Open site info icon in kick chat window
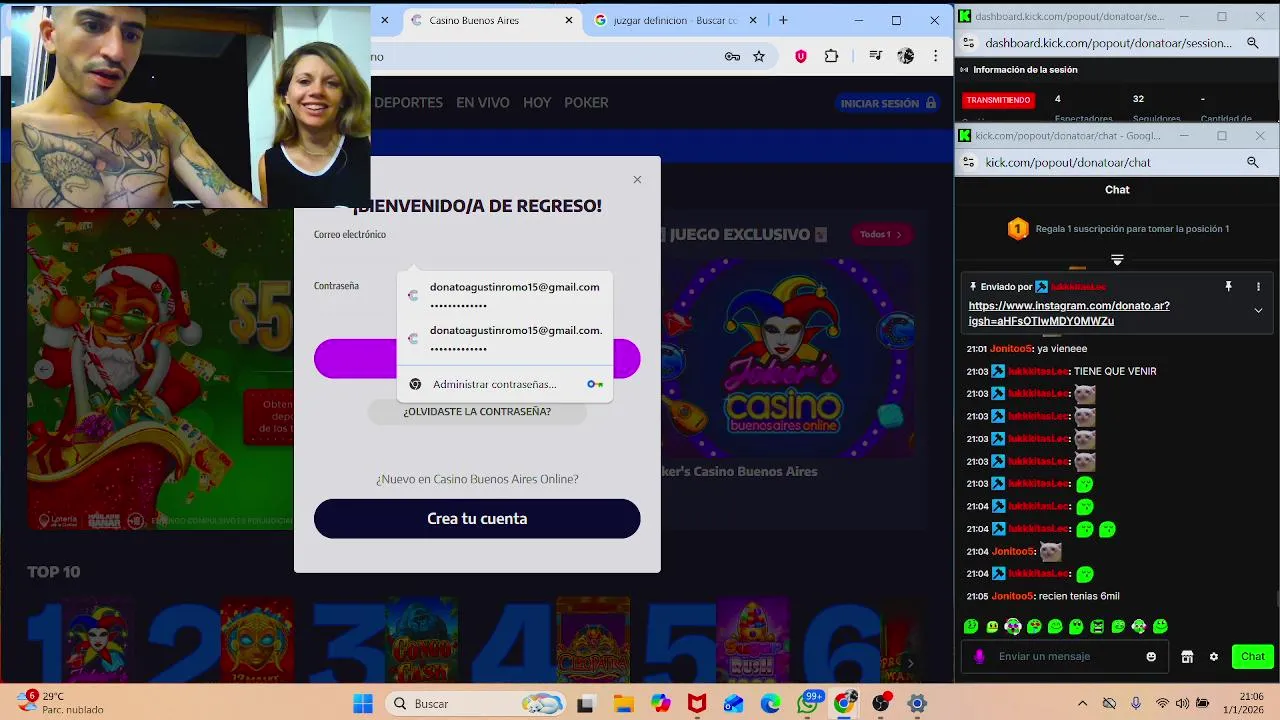The width and height of the screenshot is (1280, 720). 967,162
